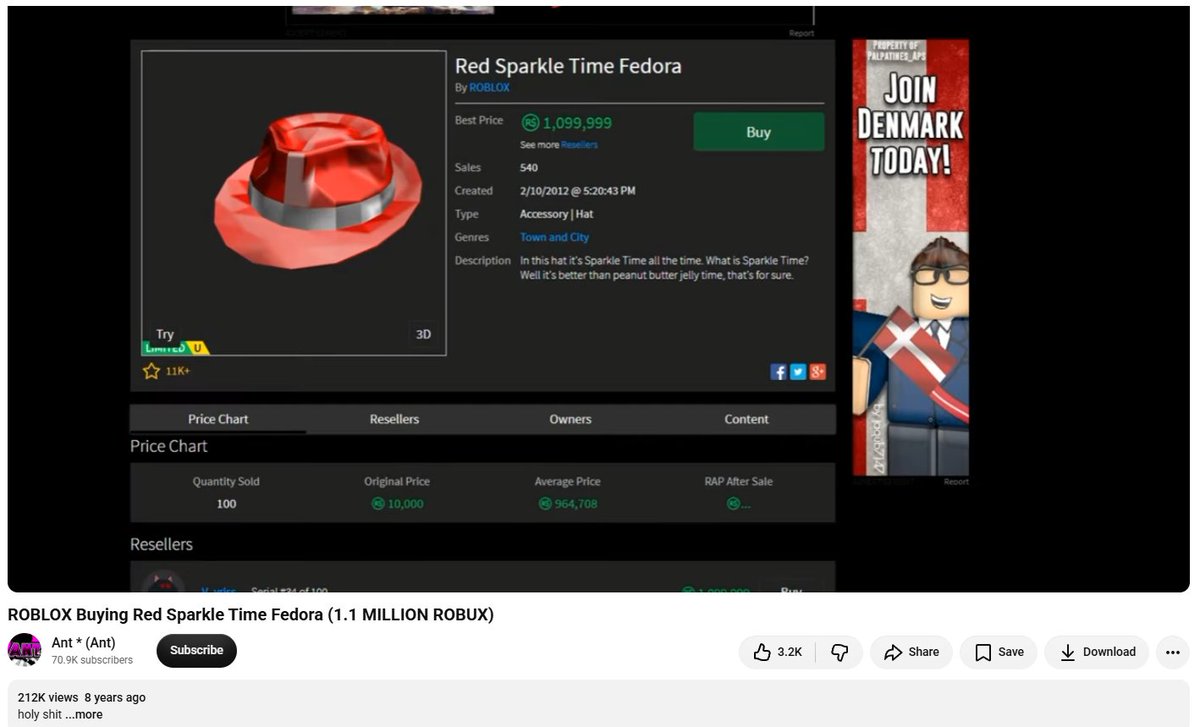This screenshot has height=727, width=1200.
Task: Click the Average Price 964,708 value
Action: pos(567,504)
